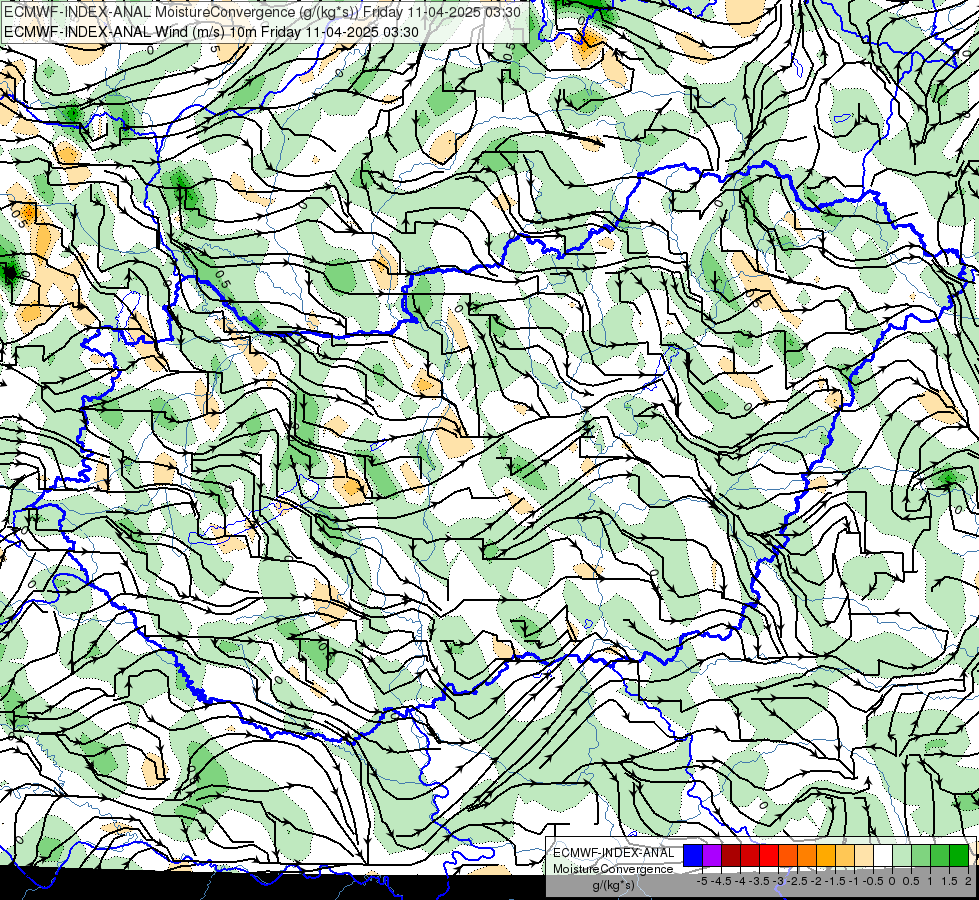Click the -5 legend scale value

pos(702,881)
